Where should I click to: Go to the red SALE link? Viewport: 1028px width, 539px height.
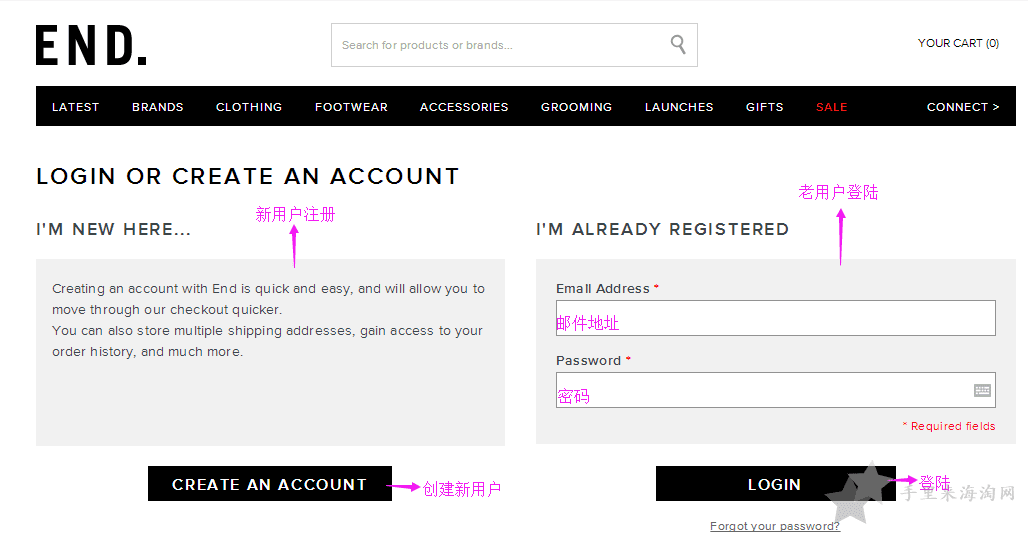tap(831, 107)
